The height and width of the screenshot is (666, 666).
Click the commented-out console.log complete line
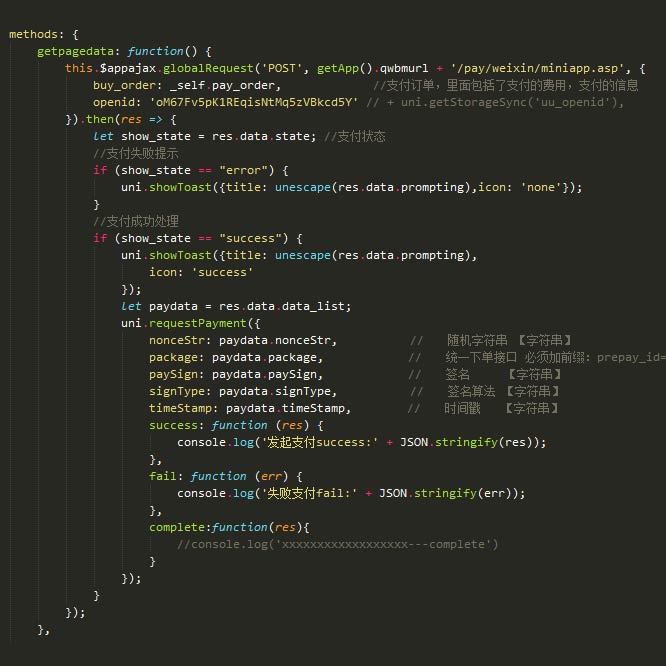pos(337,544)
